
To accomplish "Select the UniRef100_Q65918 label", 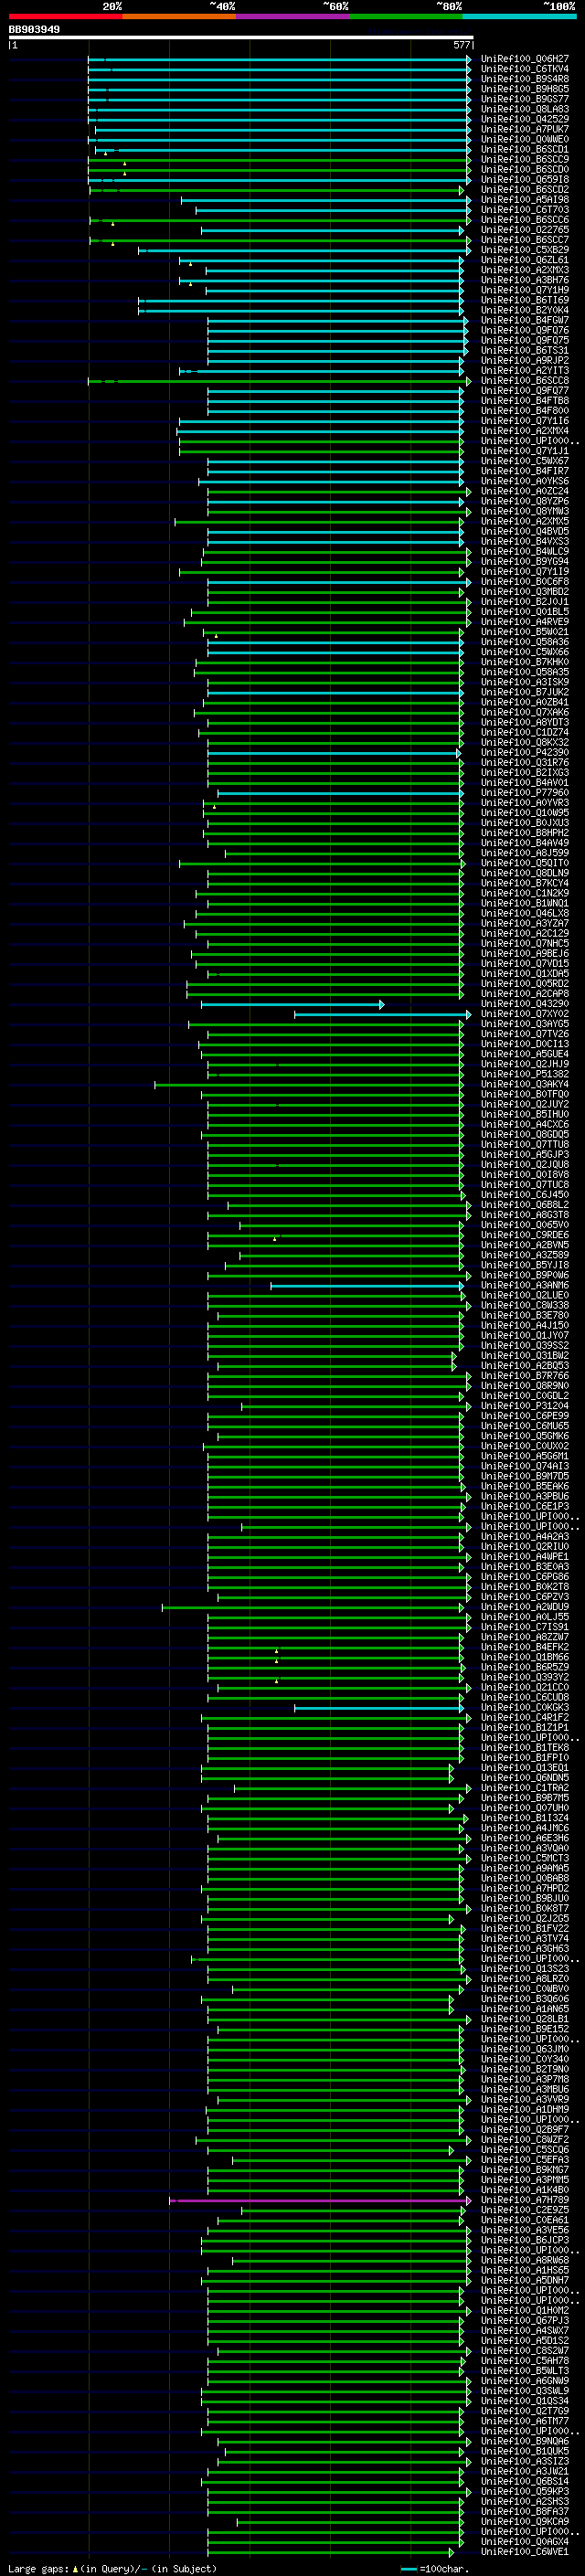I will click(525, 180).
